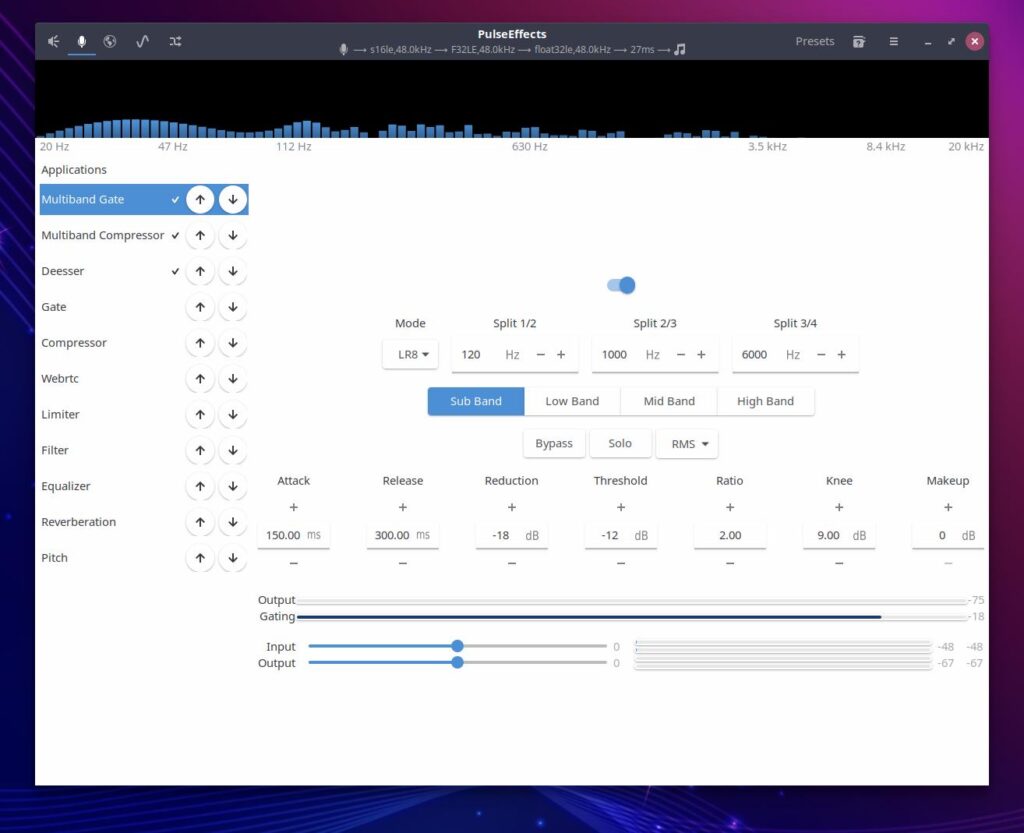The image size is (1024, 833).
Task: Toggle Bypass for the Sub Band
Action: (x=554, y=444)
